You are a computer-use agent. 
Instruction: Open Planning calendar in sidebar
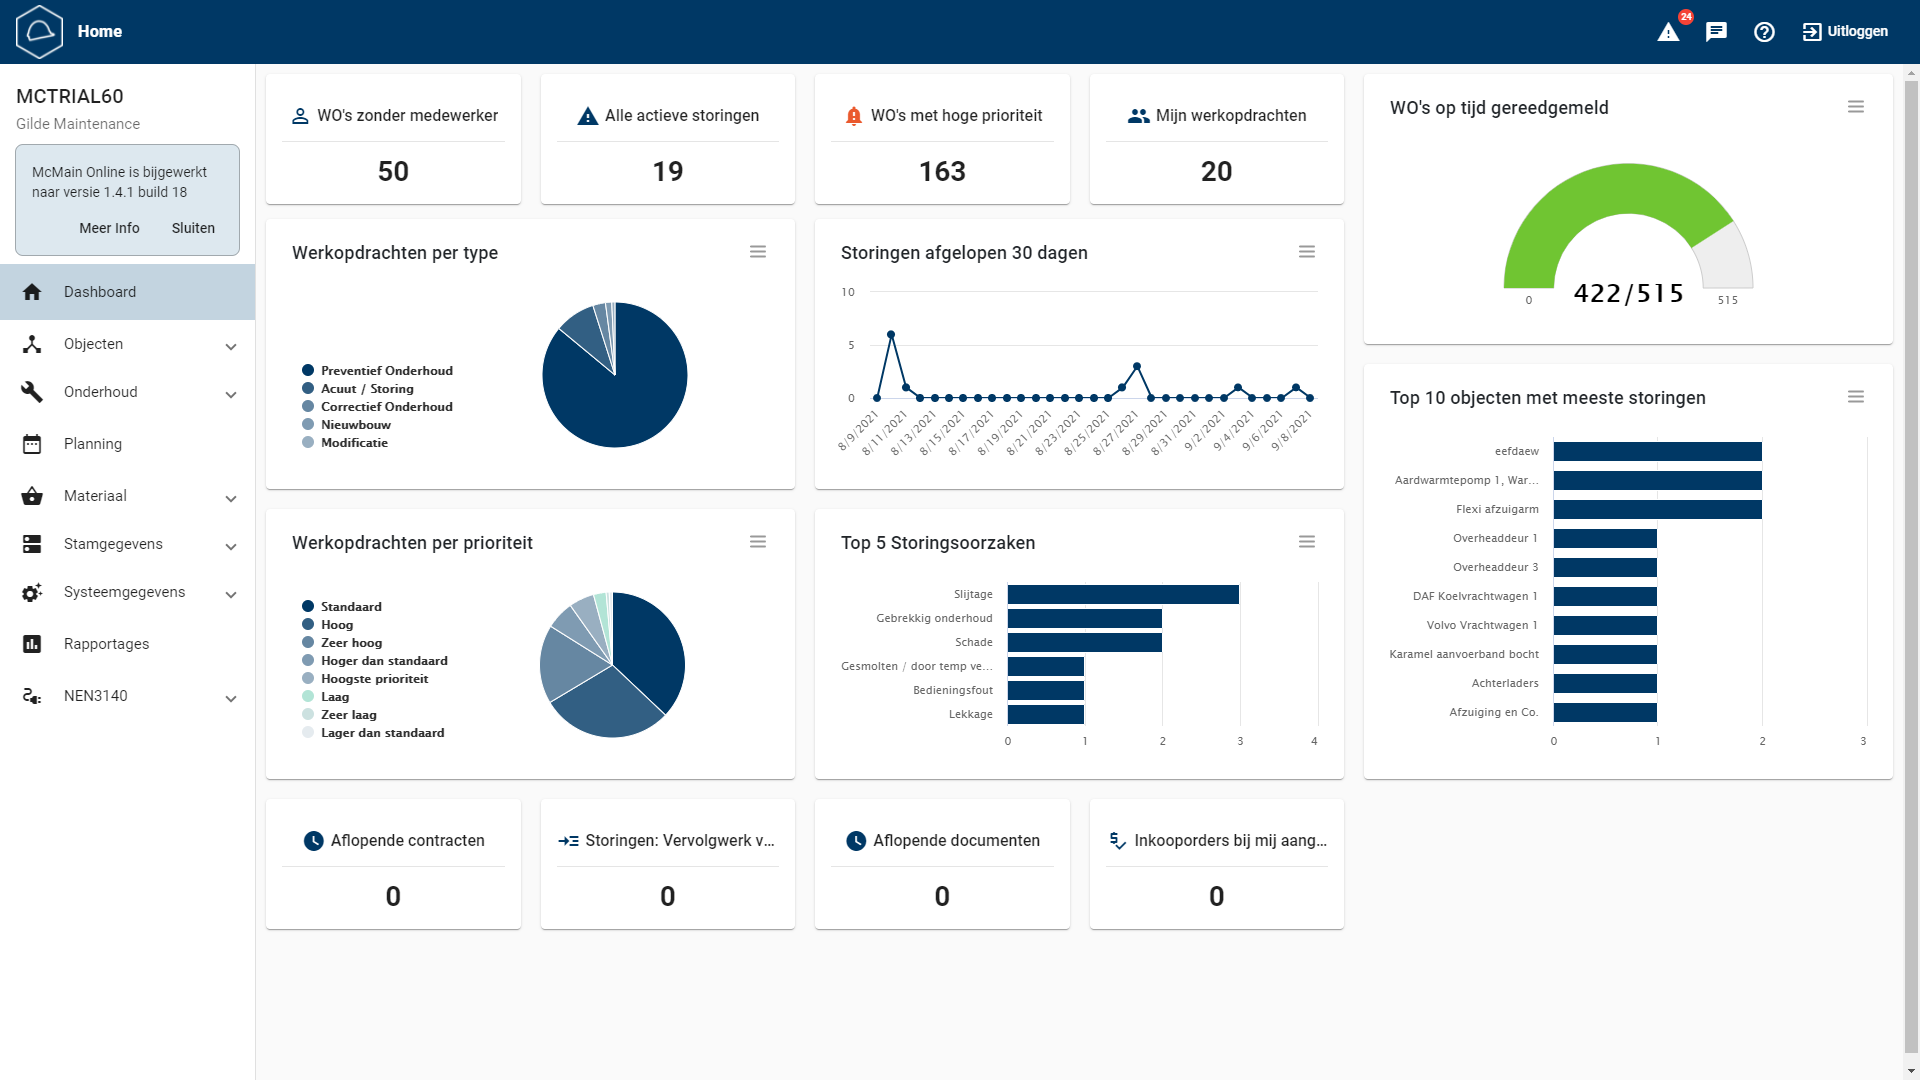[93, 444]
